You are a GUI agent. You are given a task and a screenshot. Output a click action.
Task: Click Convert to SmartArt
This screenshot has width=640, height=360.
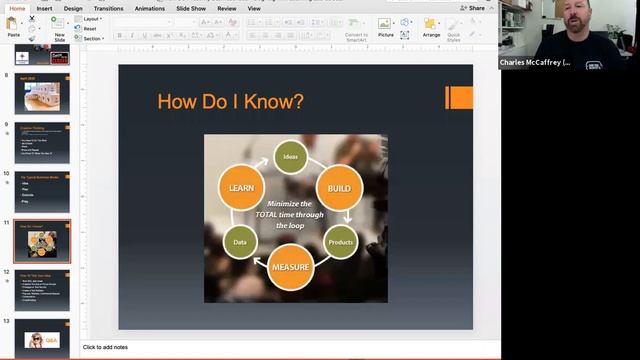point(356,30)
